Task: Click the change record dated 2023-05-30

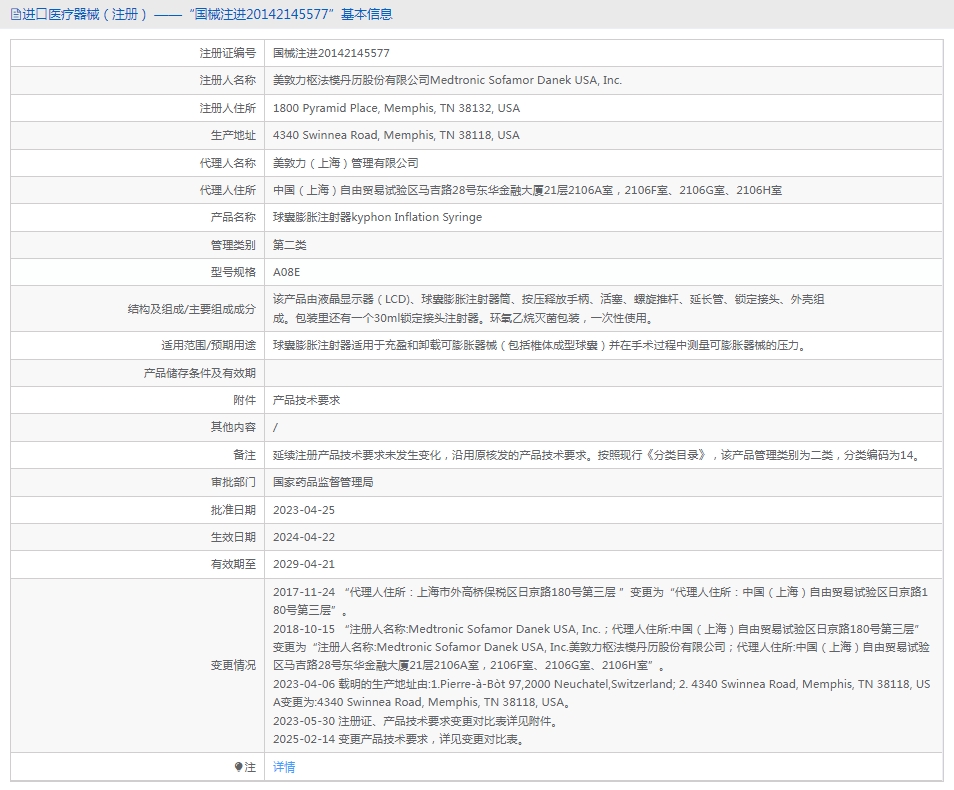Action: pos(415,721)
